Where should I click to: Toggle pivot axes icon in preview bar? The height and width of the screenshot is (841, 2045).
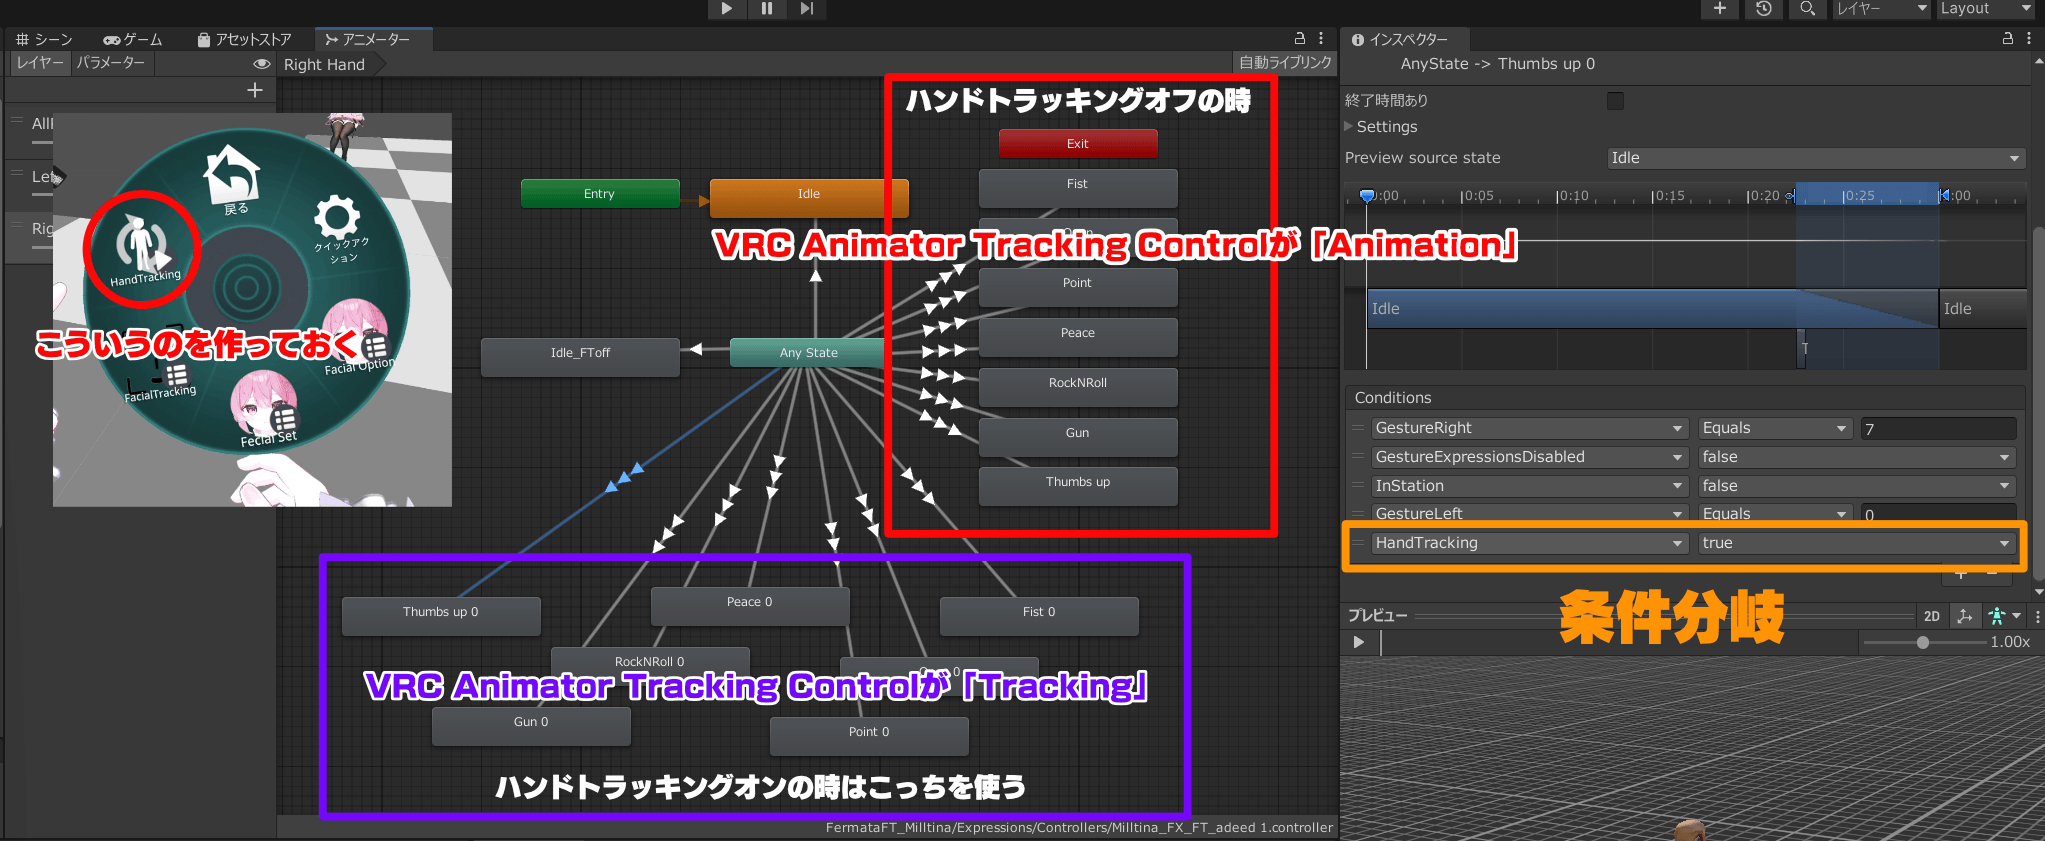pos(1965,616)
